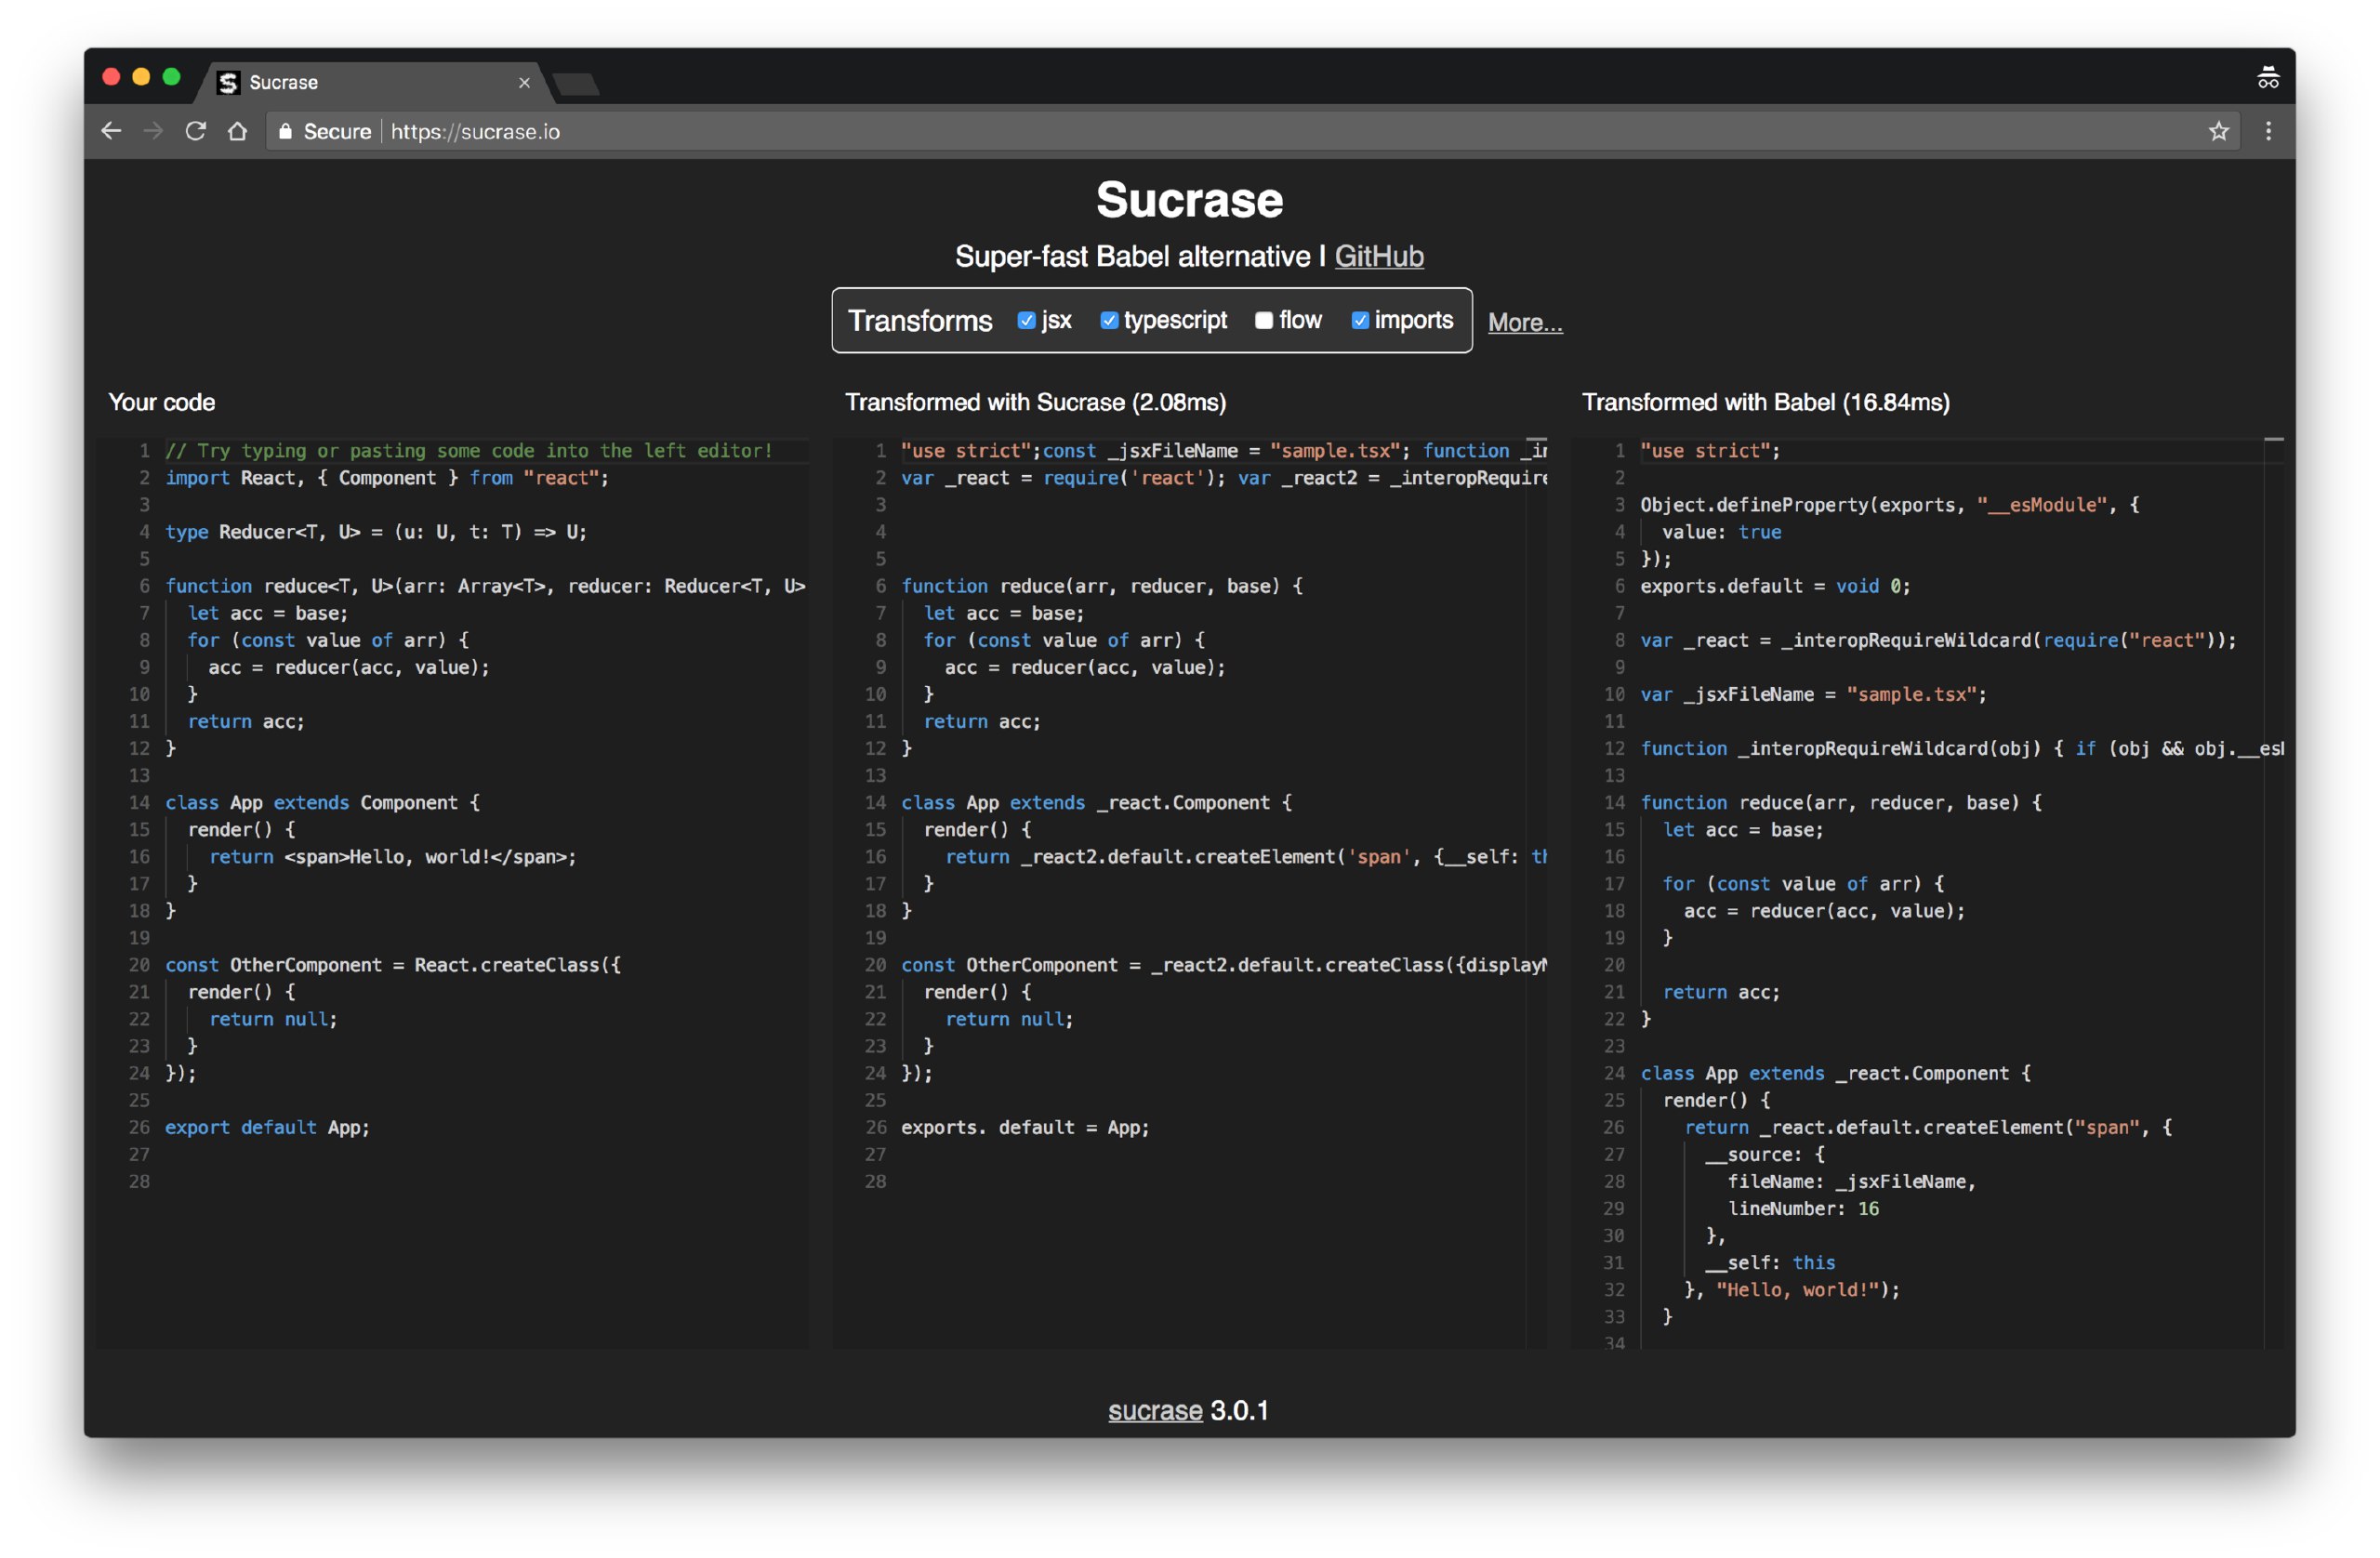Open the browser home page icon
The image size is (2380, 1558).
237,131
